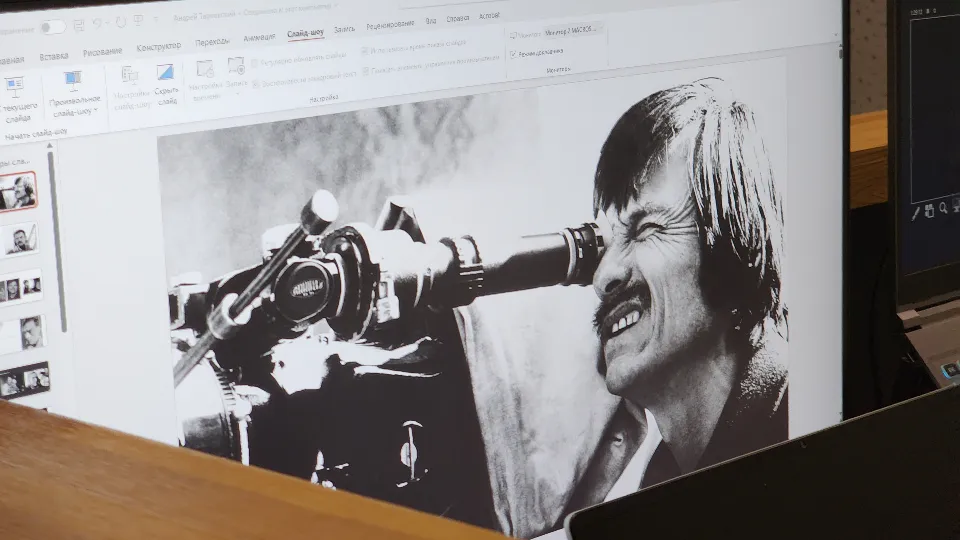The image size is (960, 540).
Task: Switch to the Анимация tab
Action: pos(259,38)
